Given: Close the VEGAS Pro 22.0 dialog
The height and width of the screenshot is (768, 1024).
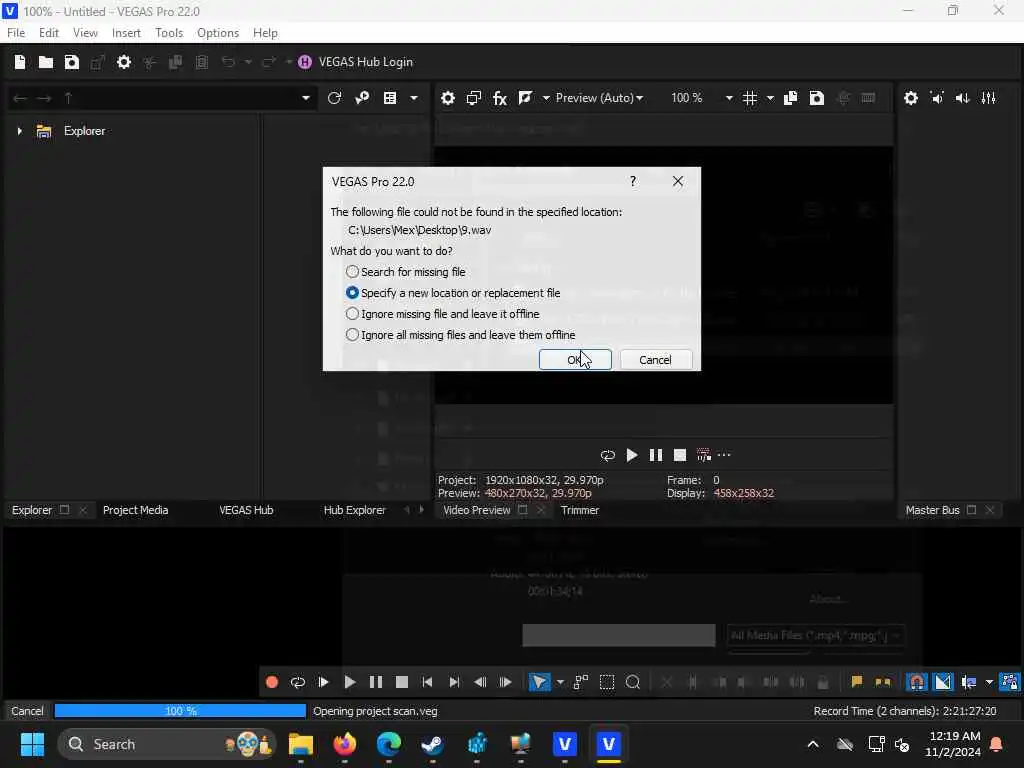Looking at the screenshot, I should pos(678,182).
